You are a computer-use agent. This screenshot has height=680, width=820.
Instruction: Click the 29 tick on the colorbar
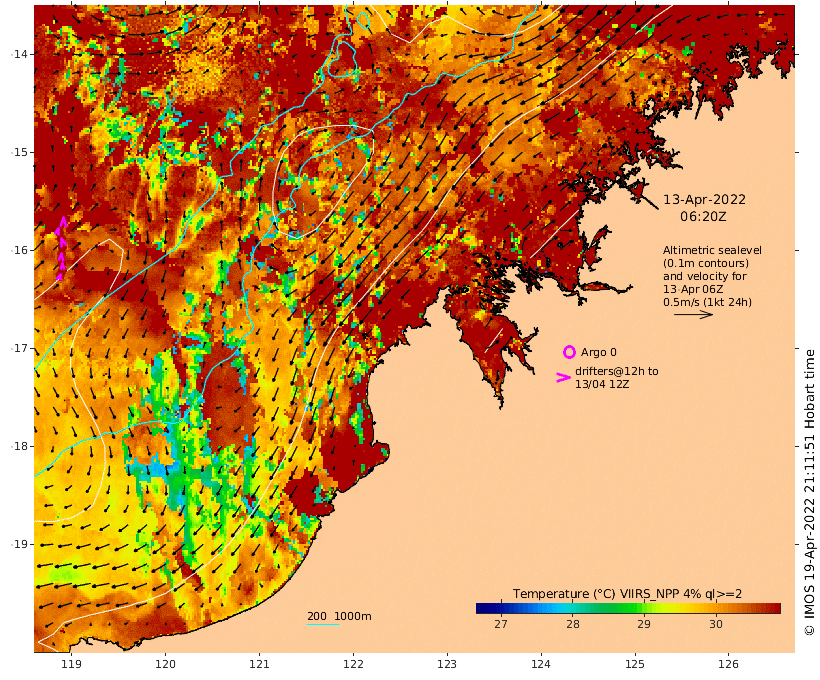pyautogui.click(x=644, y=624)
